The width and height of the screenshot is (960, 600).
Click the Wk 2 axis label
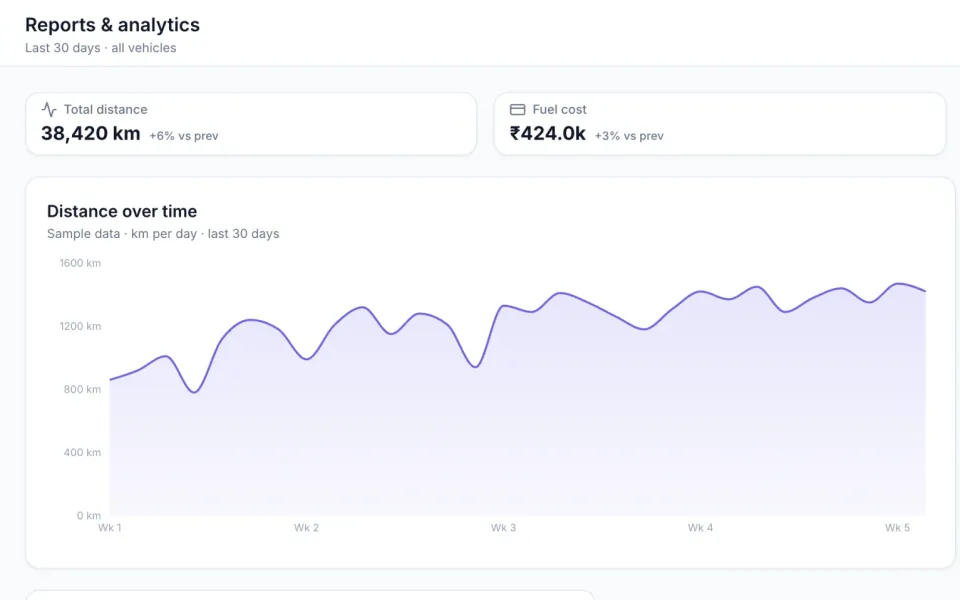tap(306, 528)
